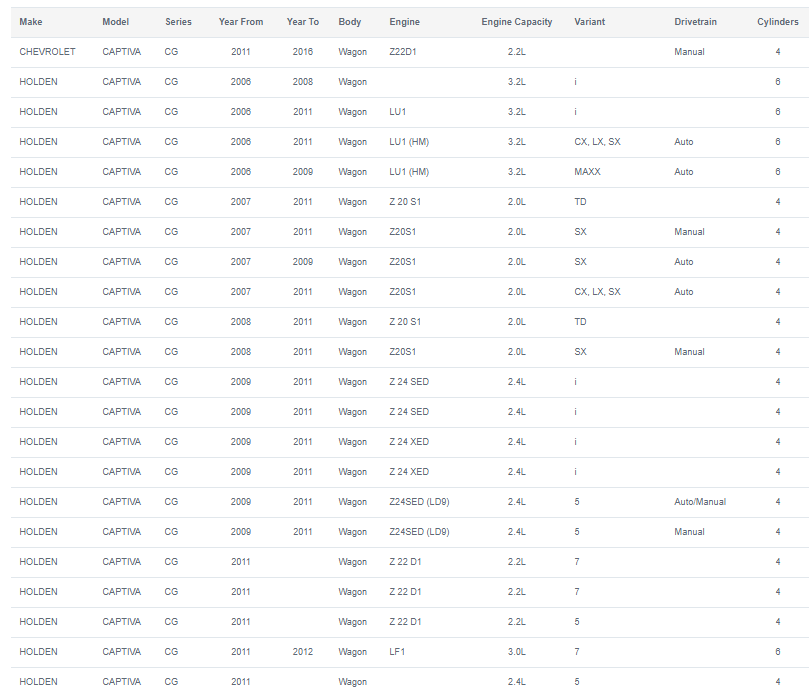
Task: Click the Year To column header
Action: pyautogui.click(x=303, y=22)
